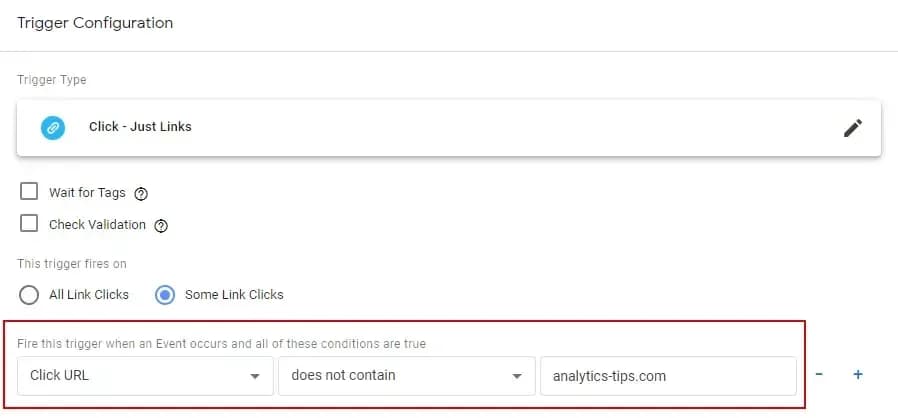Open the help icon next to Check Validation
Viewport: 898px width, 418px height.
coord(161,226)
